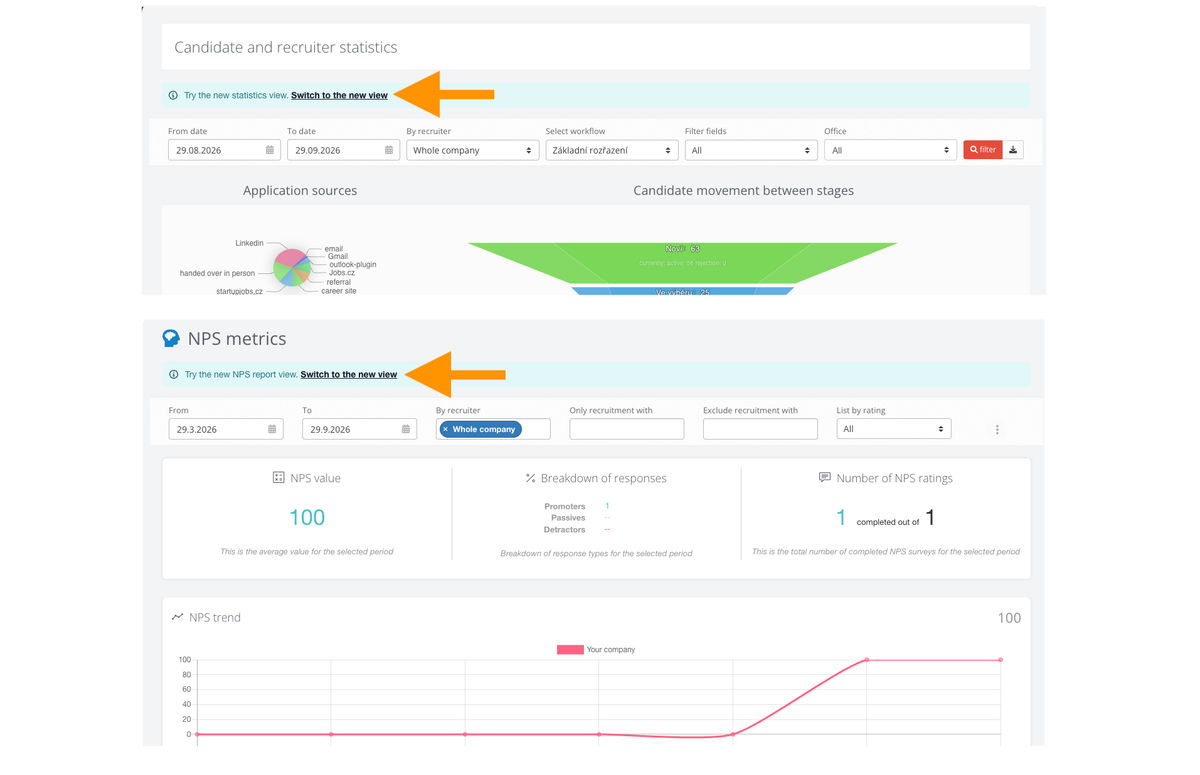Image resolution: width=1200 pixels, height=775 pixels.
Task: Click the email pie chart label
Action: 334,249
